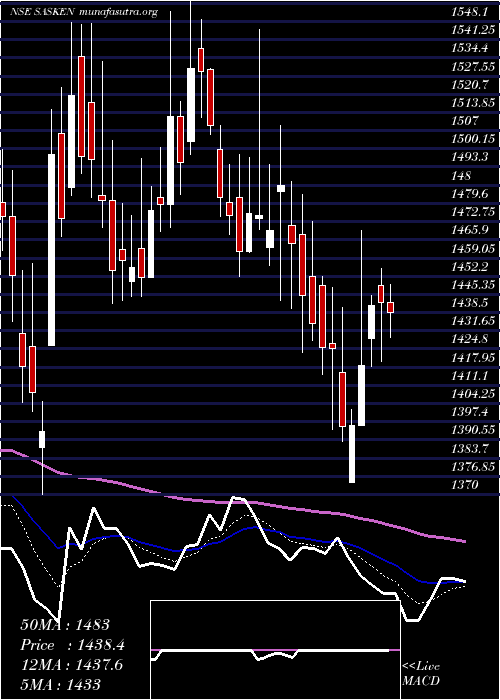
Task: Click the 1534.4 price axis label
Action: [472, 49]
